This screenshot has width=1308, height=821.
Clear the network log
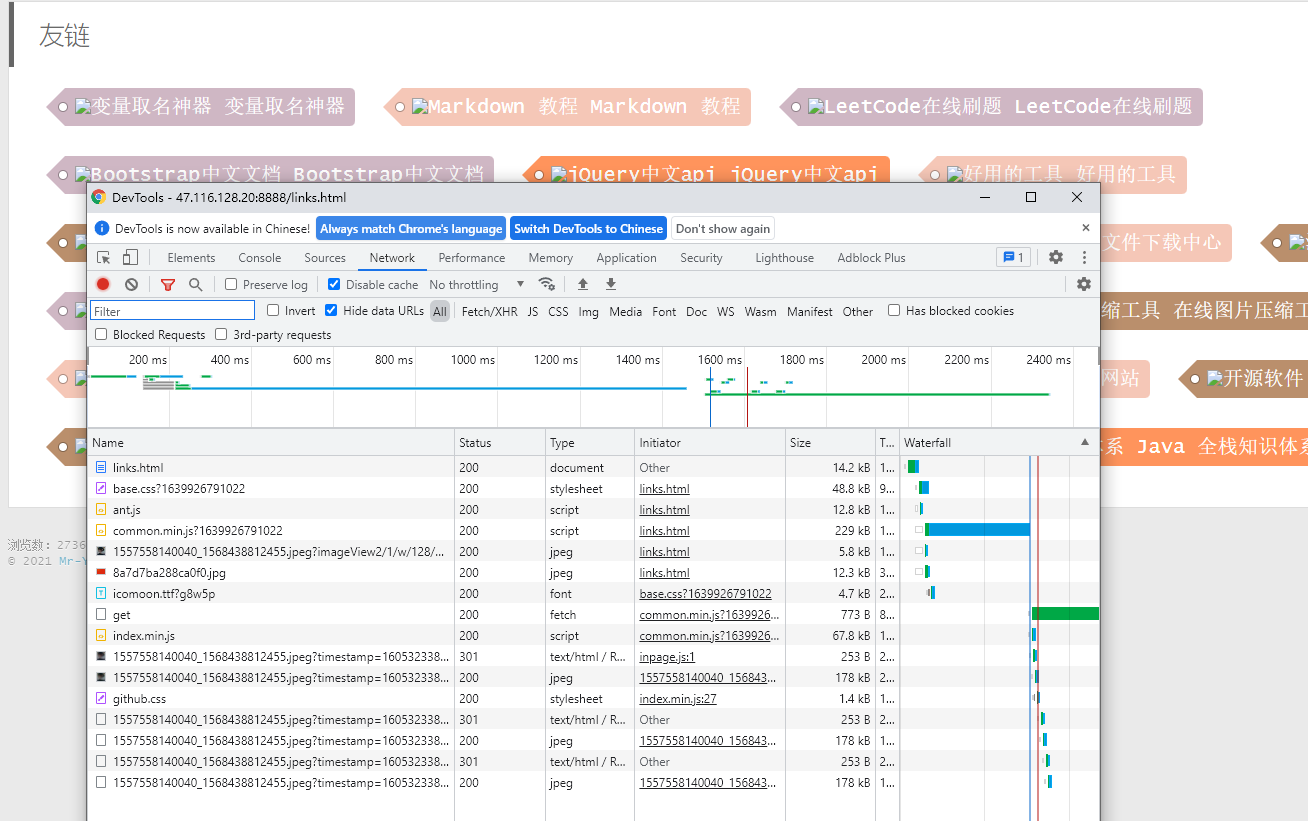131,285
